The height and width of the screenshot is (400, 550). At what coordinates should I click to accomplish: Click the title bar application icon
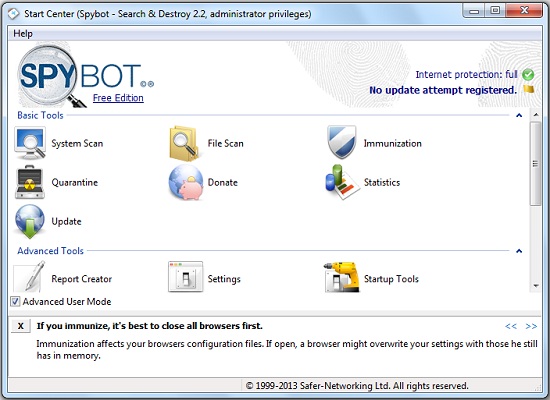coord(14,14)
